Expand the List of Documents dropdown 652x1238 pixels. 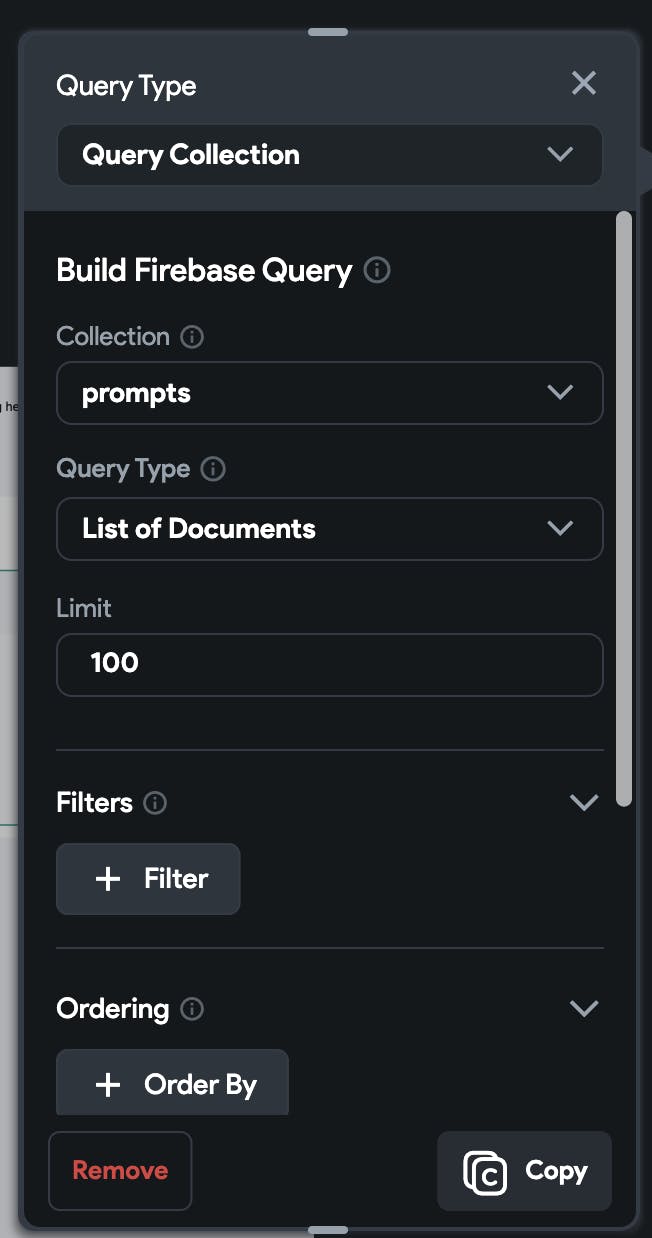[330, 529]
